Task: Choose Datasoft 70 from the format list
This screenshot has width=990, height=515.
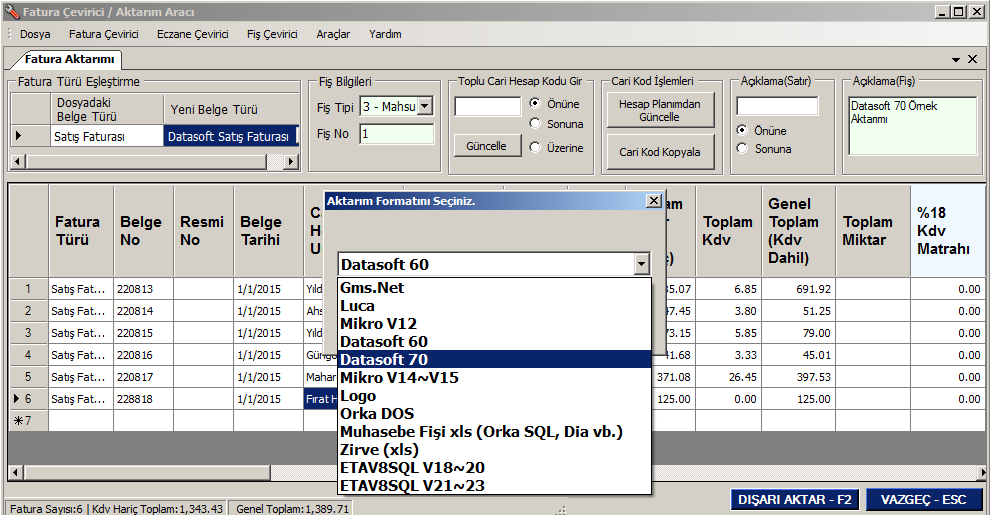Action: pos(494,360)
